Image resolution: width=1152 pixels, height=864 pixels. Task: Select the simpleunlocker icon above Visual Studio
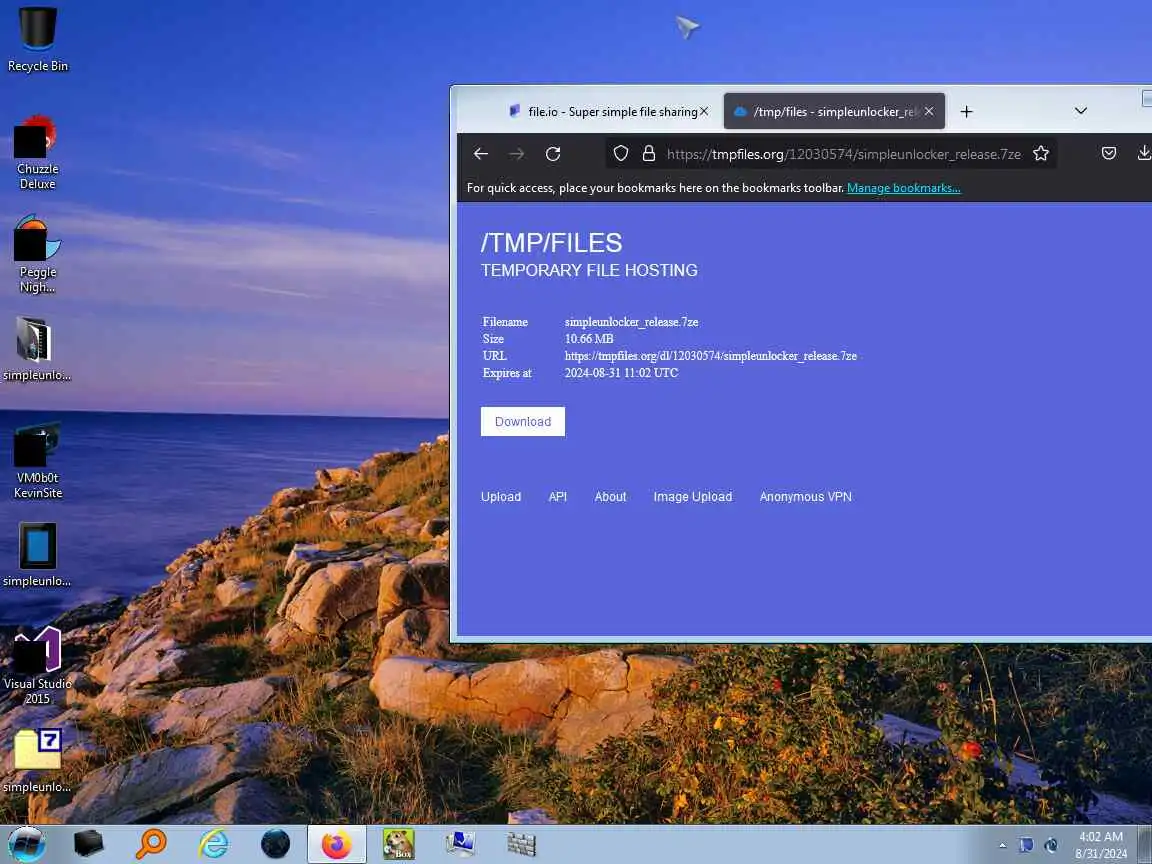click(x=37, y=555)
